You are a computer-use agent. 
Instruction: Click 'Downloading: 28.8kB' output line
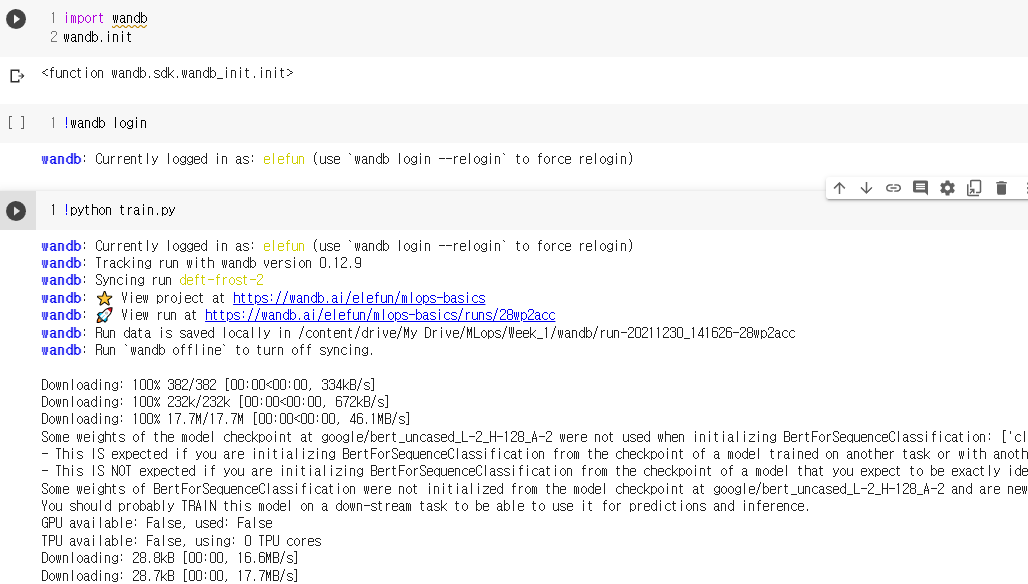[170, 558]
